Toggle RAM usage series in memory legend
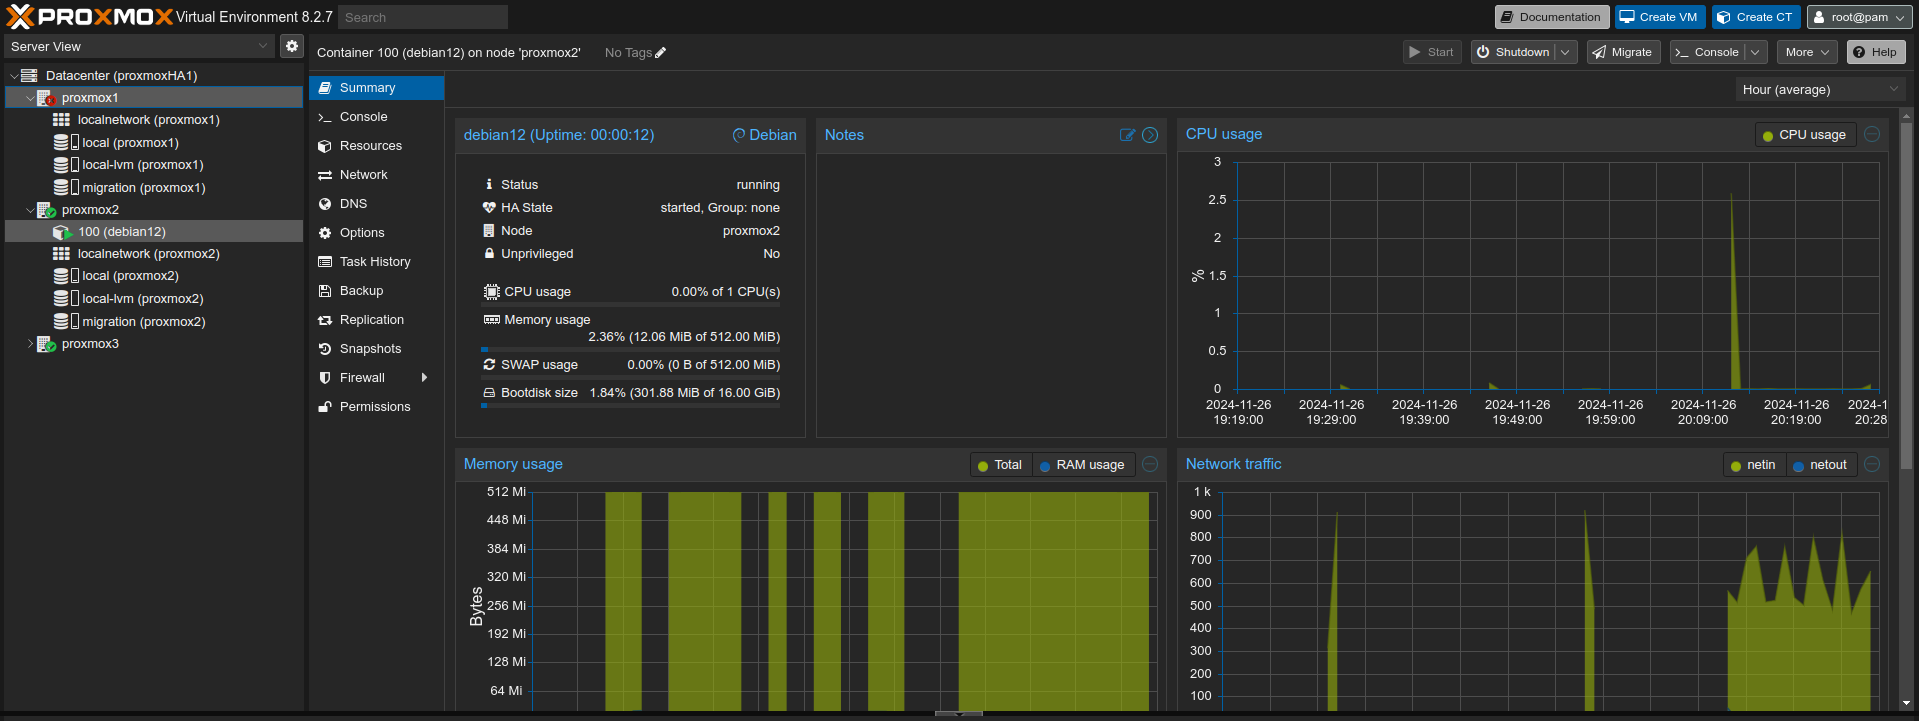 pos(1082,465)
